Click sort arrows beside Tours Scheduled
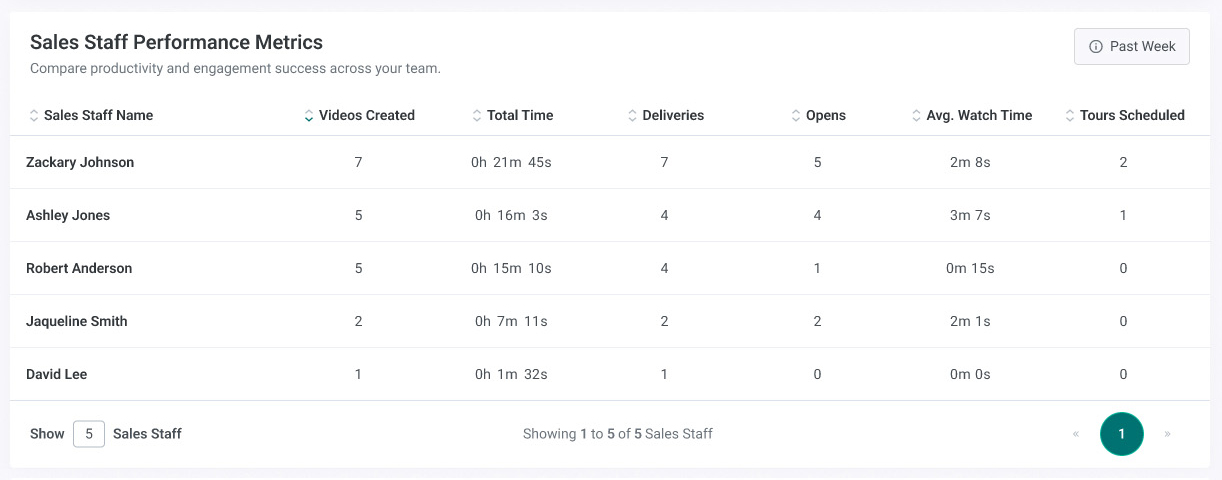This screenshot has height=480, width=1222. 1070,116
